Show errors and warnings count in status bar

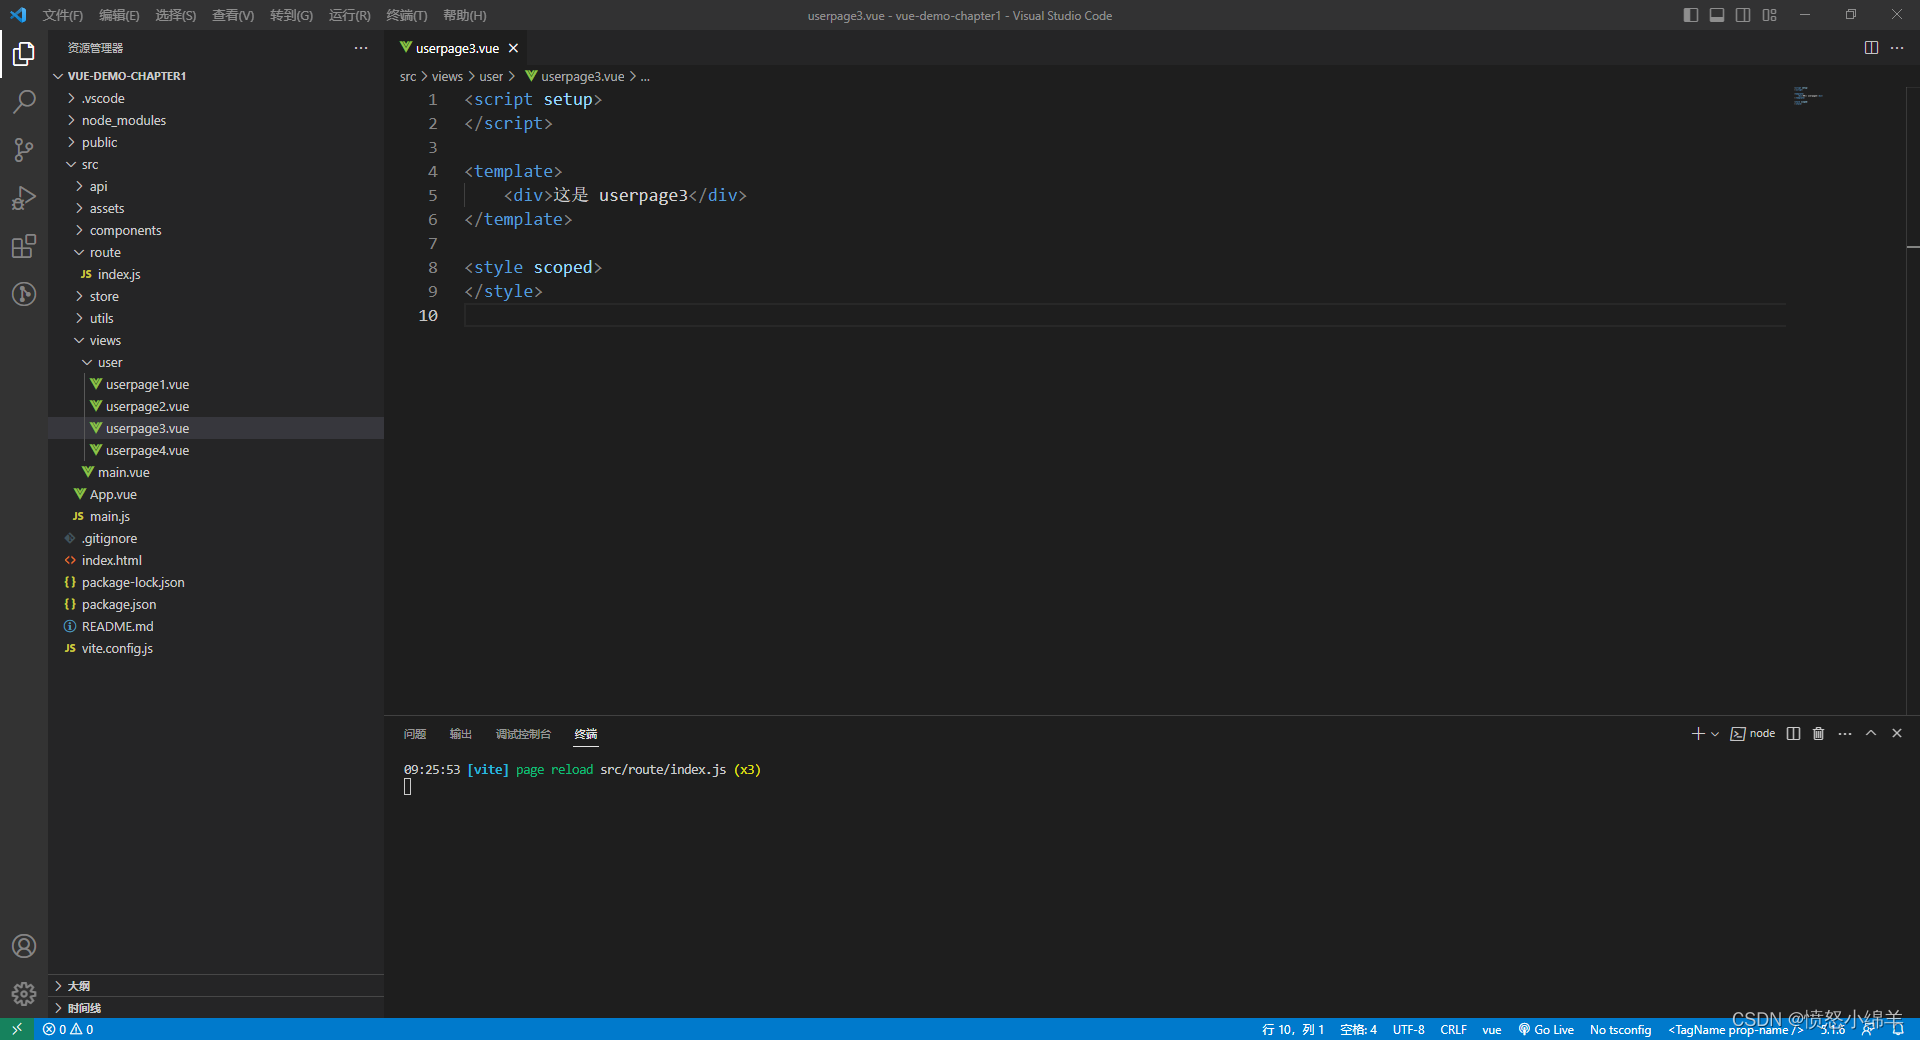click(x=68, y=1029)
